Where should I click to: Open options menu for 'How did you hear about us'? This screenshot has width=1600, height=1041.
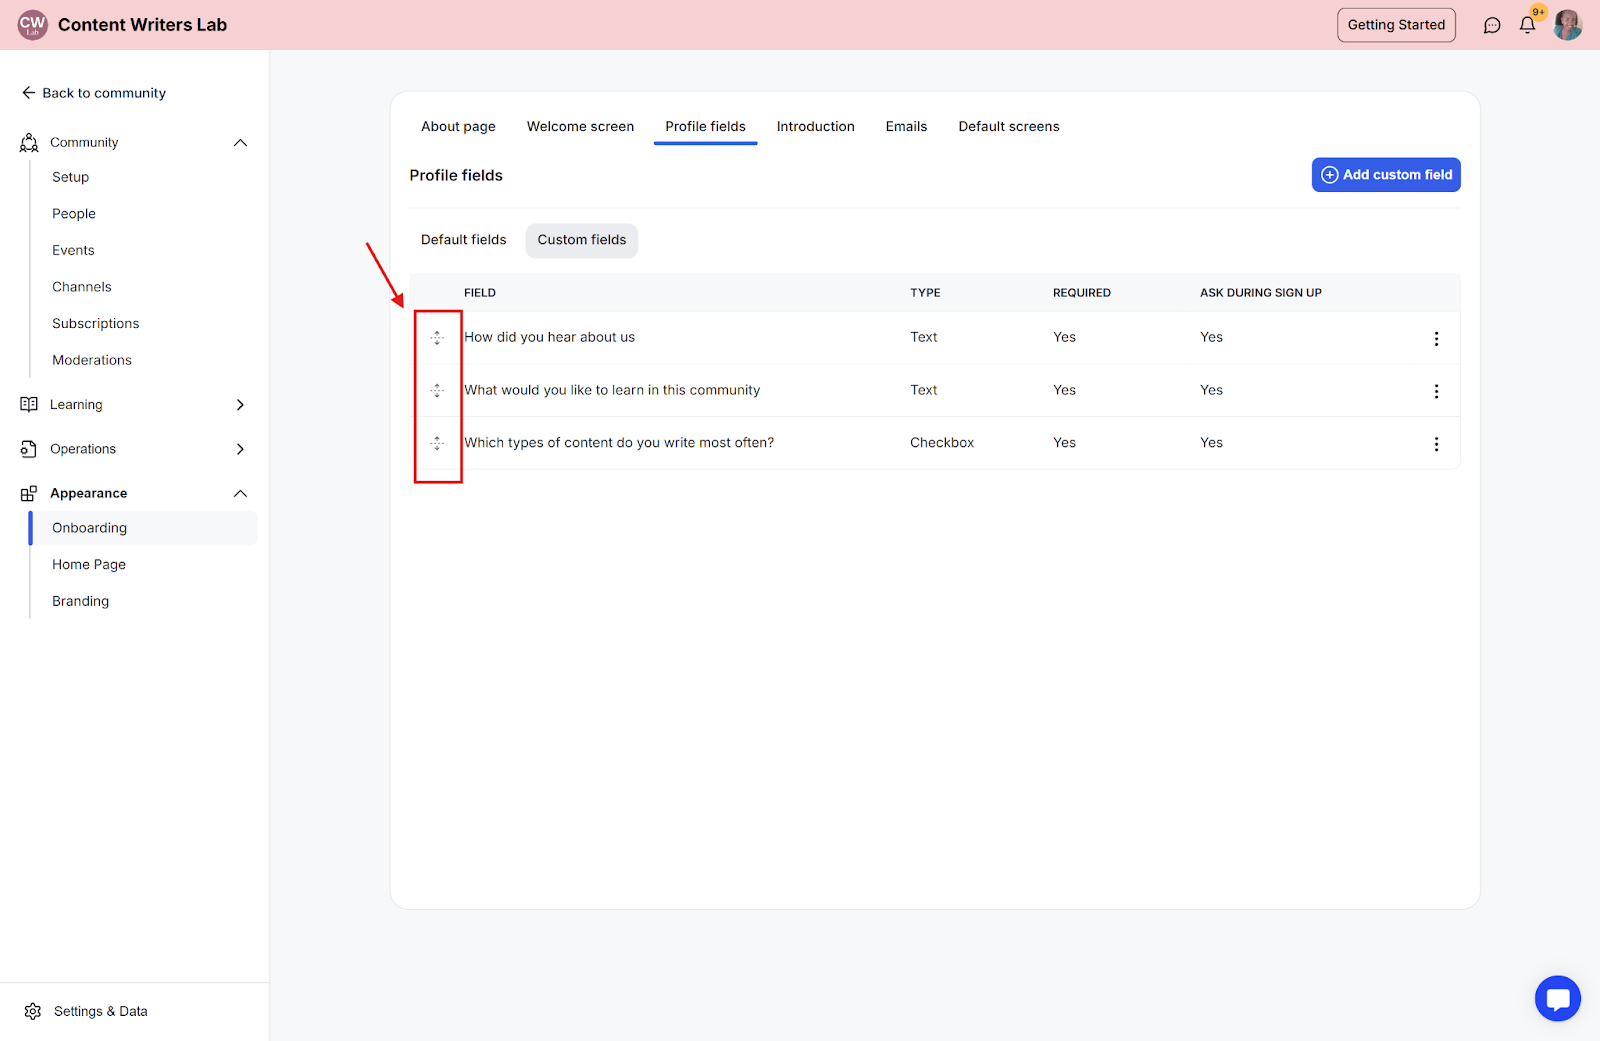[1436, 339]
